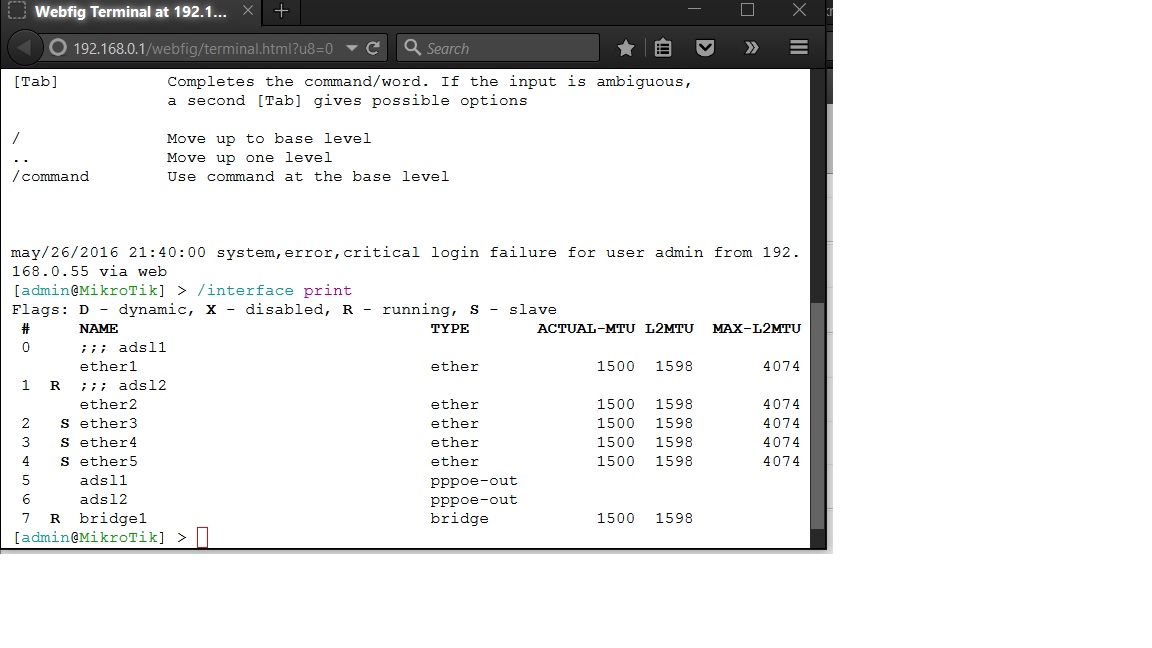Click the '/interface print' command text
This screenshot has height=648, width=1152.
[x=274, y=291]
